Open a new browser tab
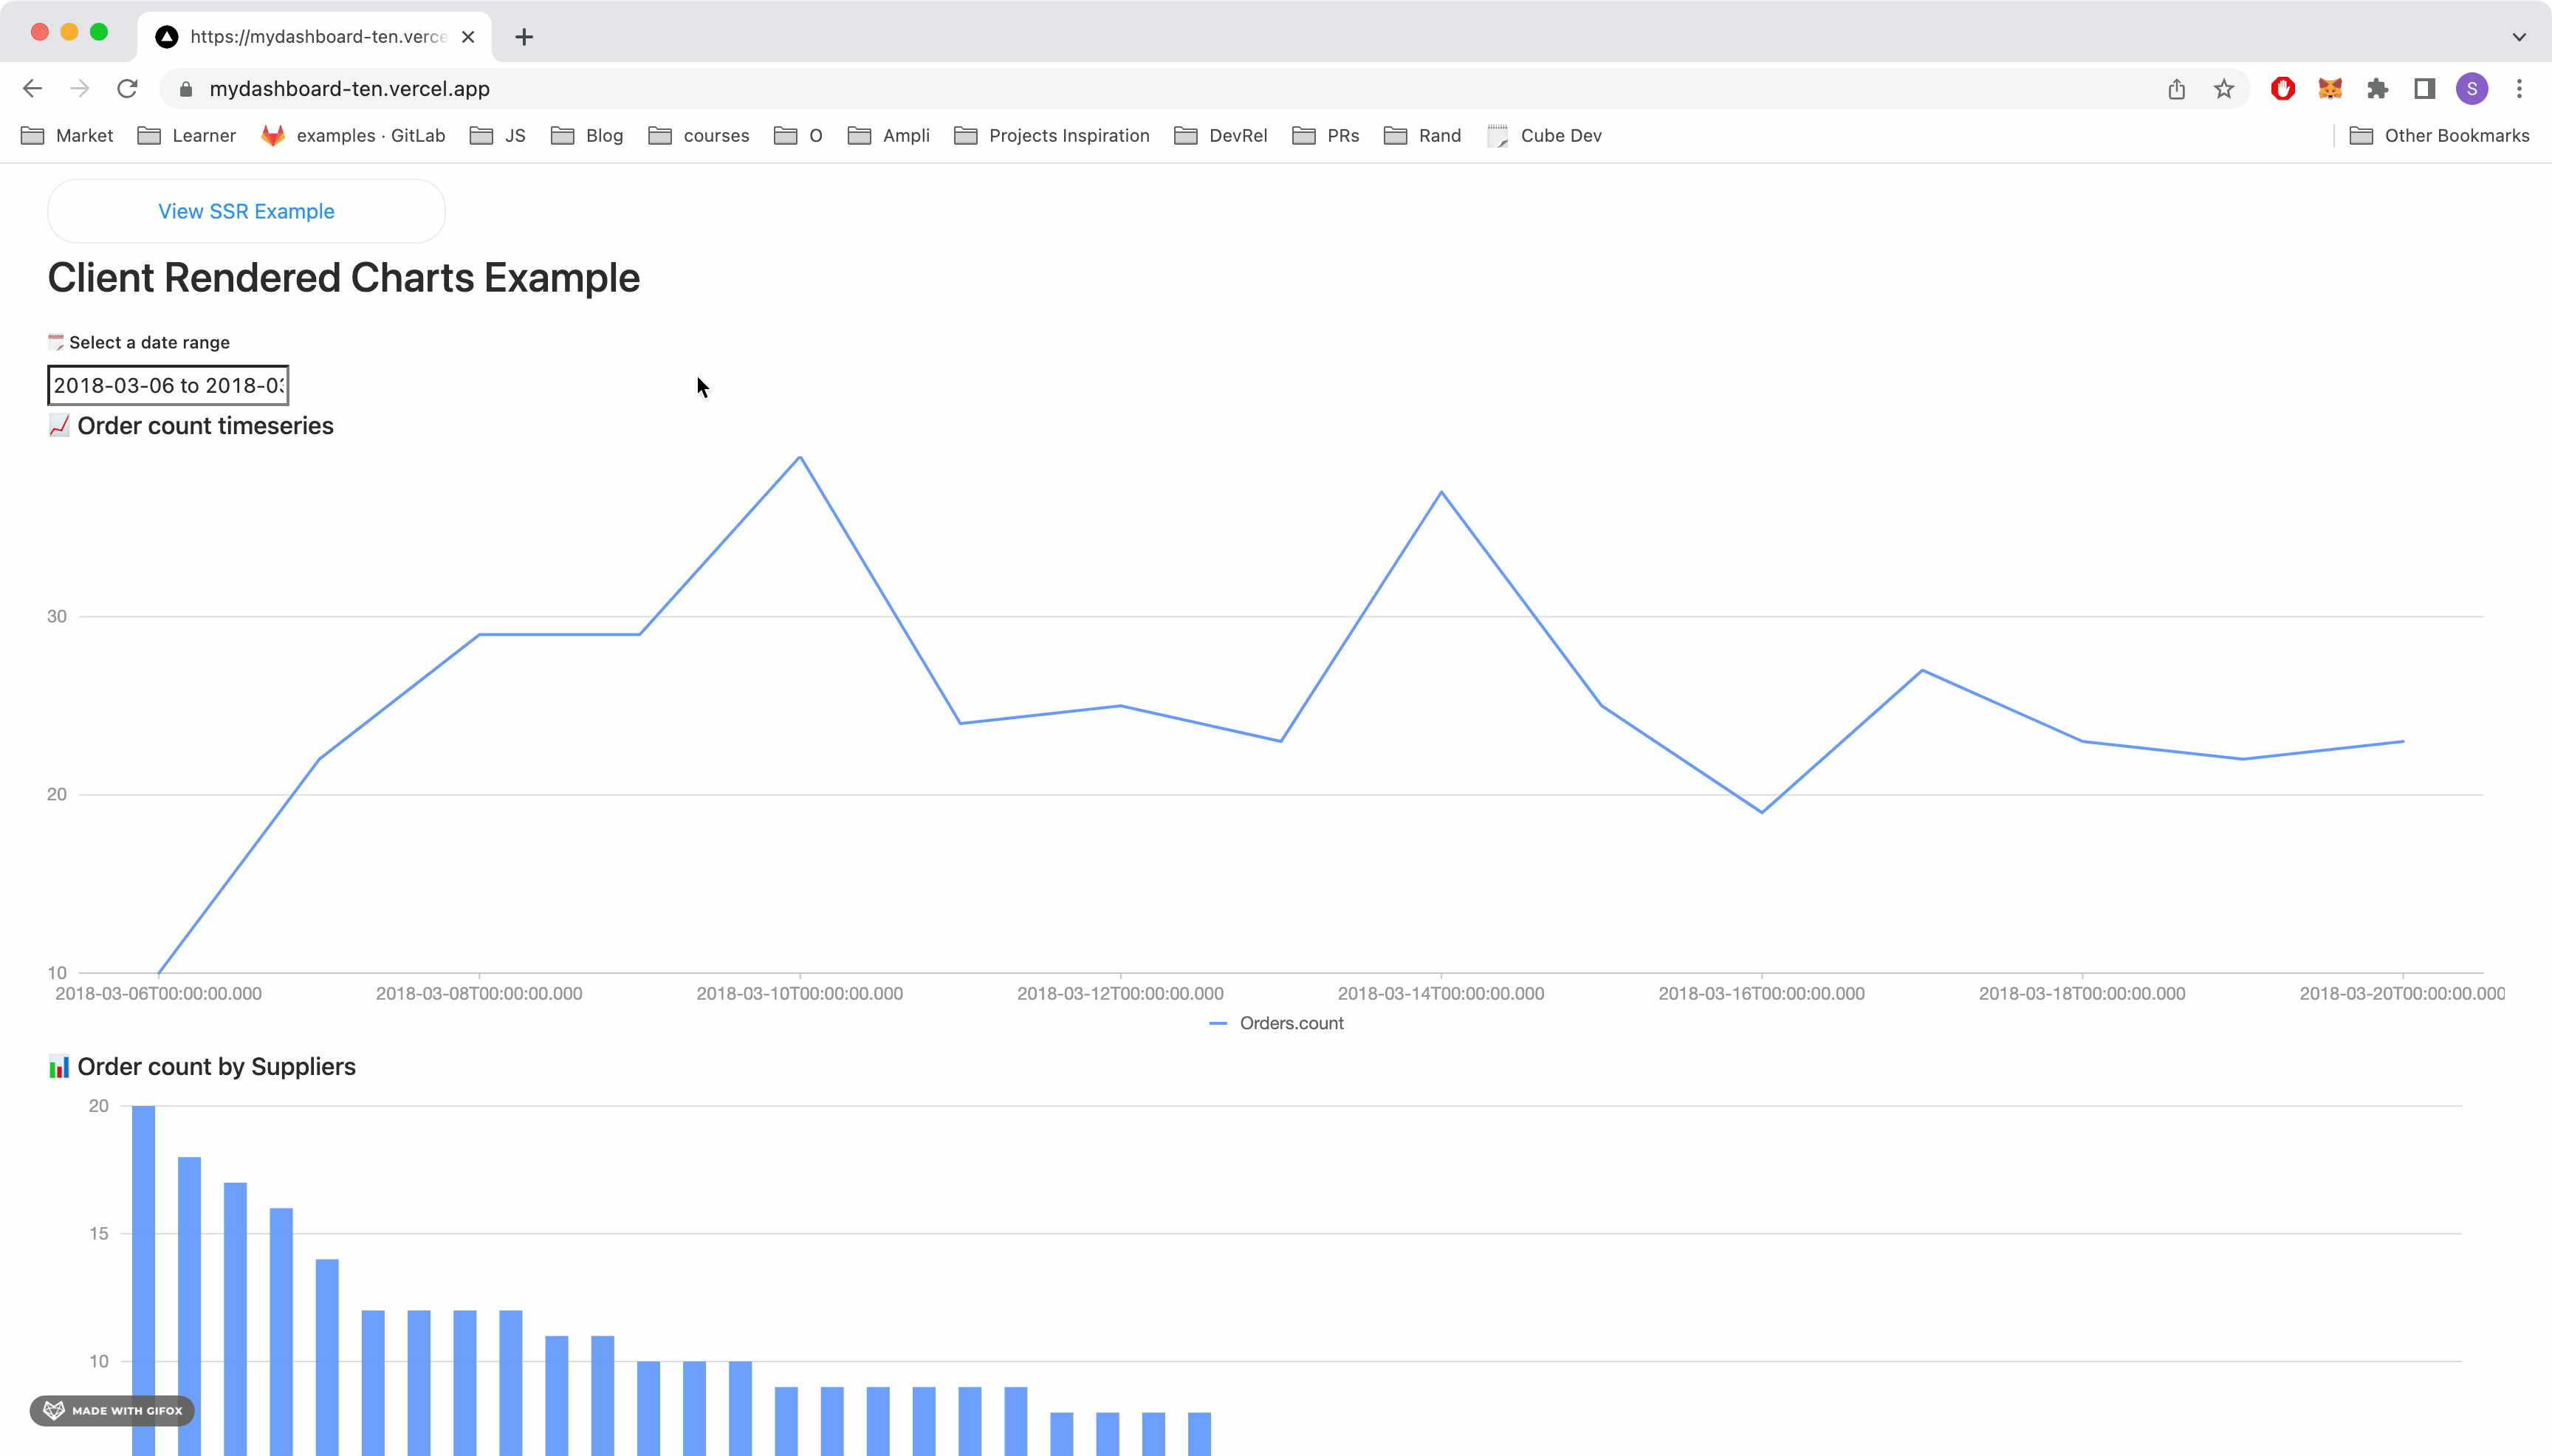This screenshot has height=1456, width=2552. [524, 37]
